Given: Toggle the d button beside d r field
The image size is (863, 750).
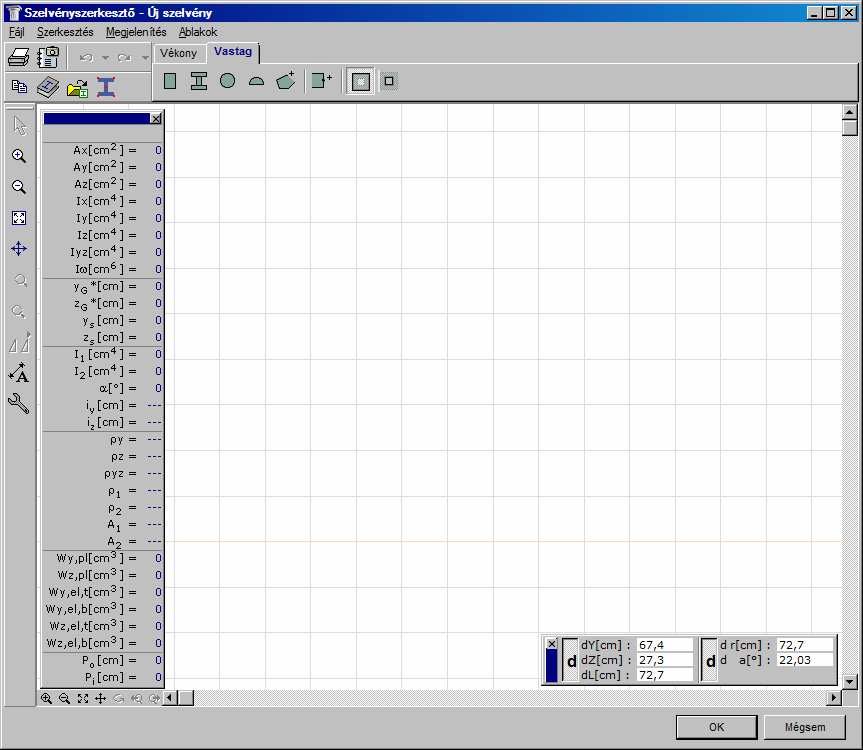Looking at the screenshot, I should 710,660.
